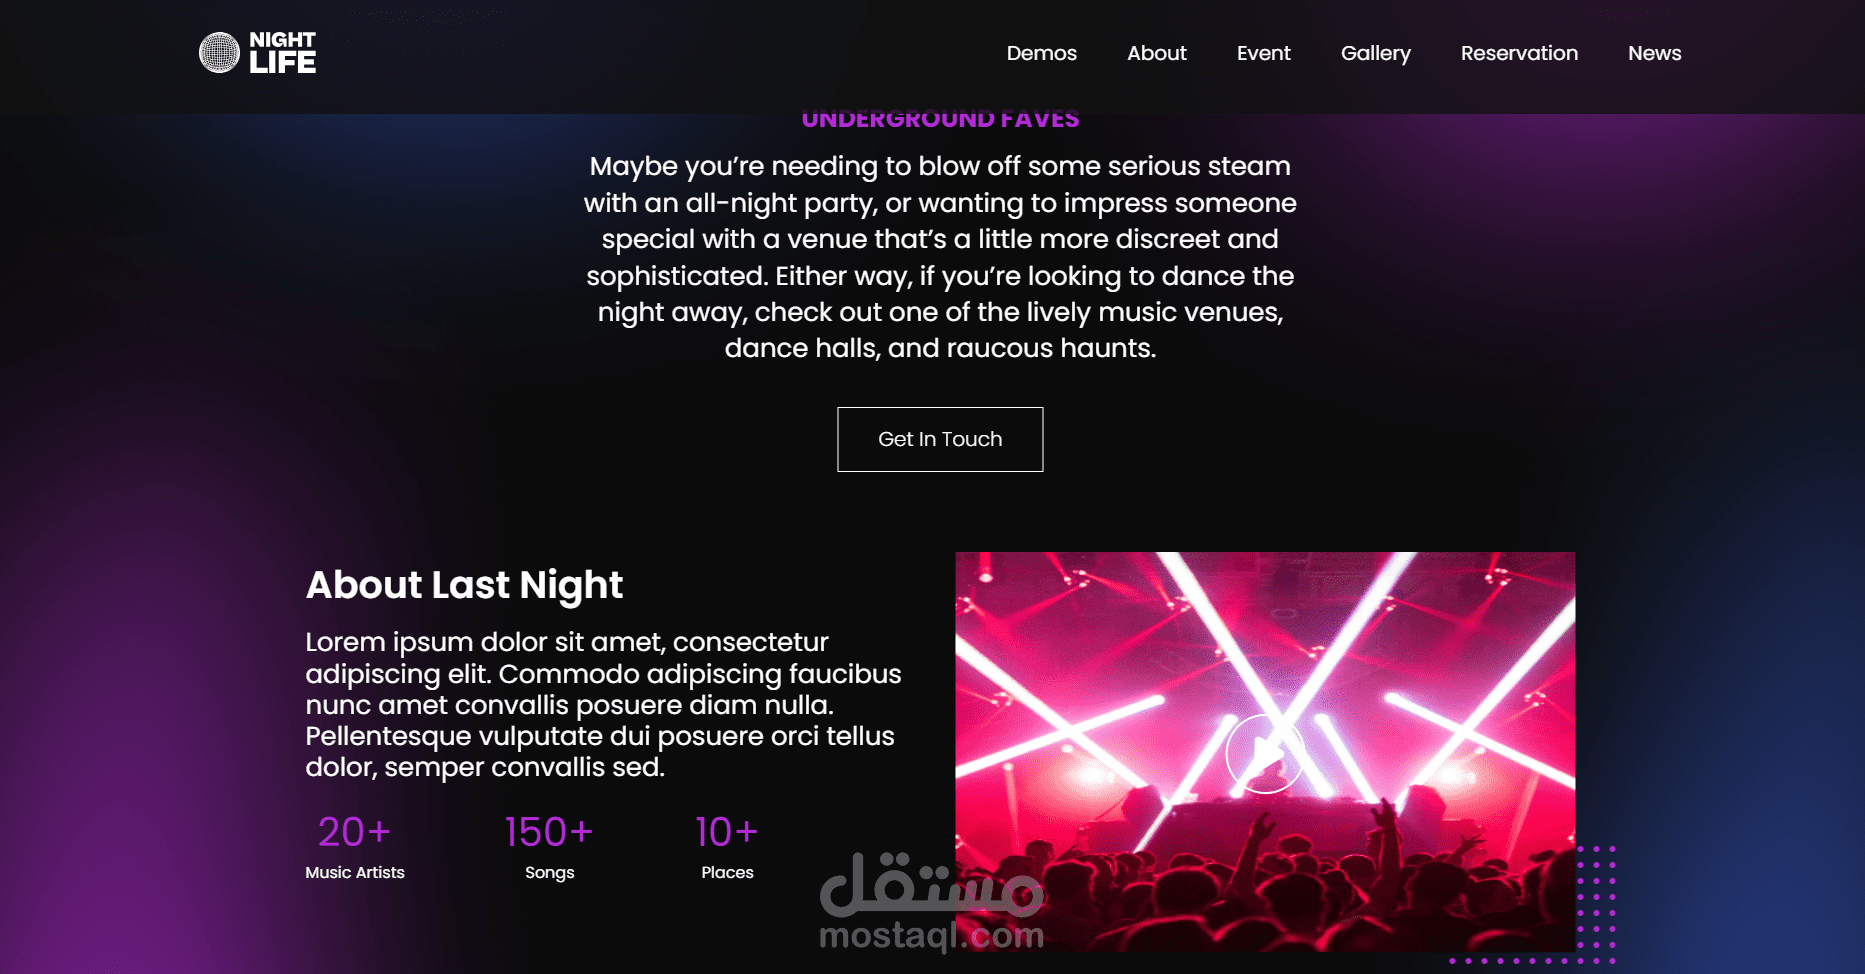This screenshot has width=1865, height=974.
Task: Open the Event nav link
Action: click(1263, 53)
